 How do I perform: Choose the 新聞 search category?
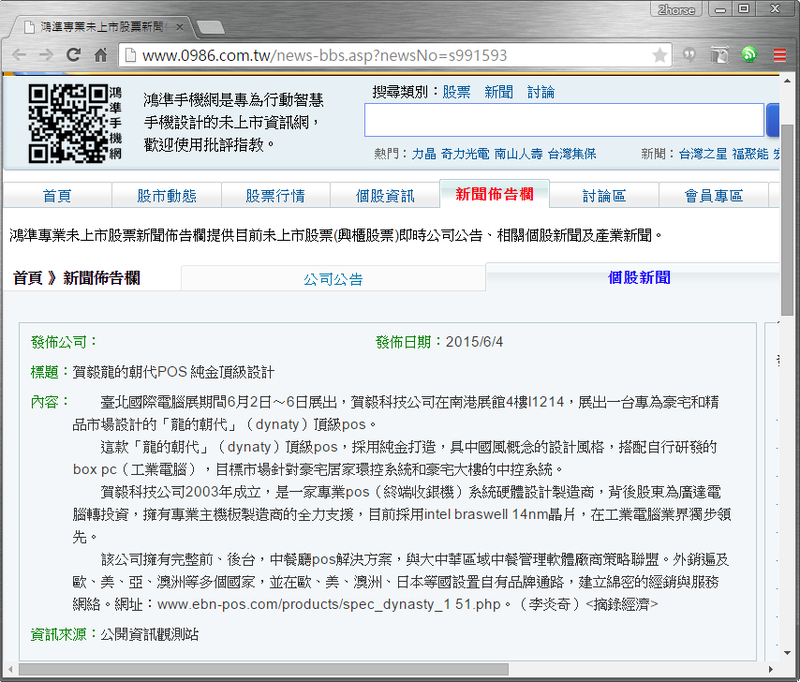(x=498, y=92)
